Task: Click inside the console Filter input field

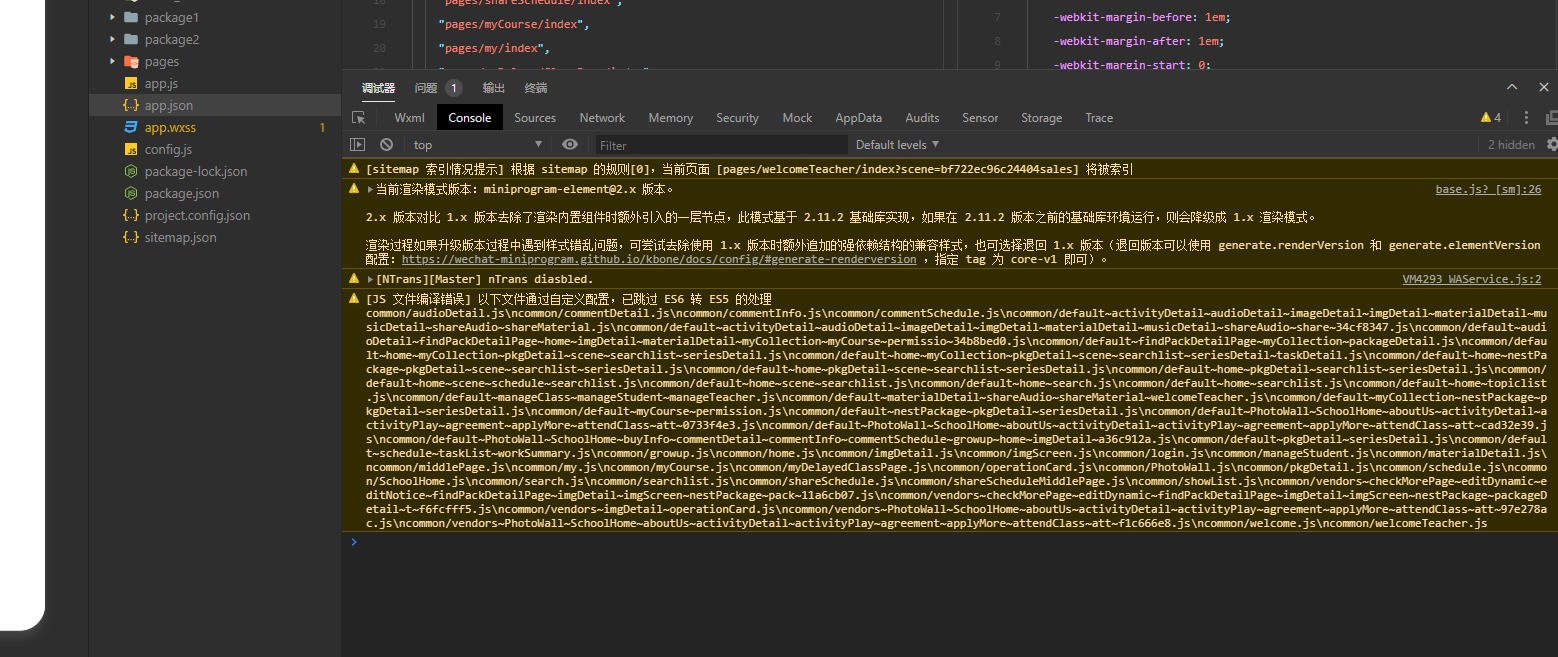Action: [720, 145]
